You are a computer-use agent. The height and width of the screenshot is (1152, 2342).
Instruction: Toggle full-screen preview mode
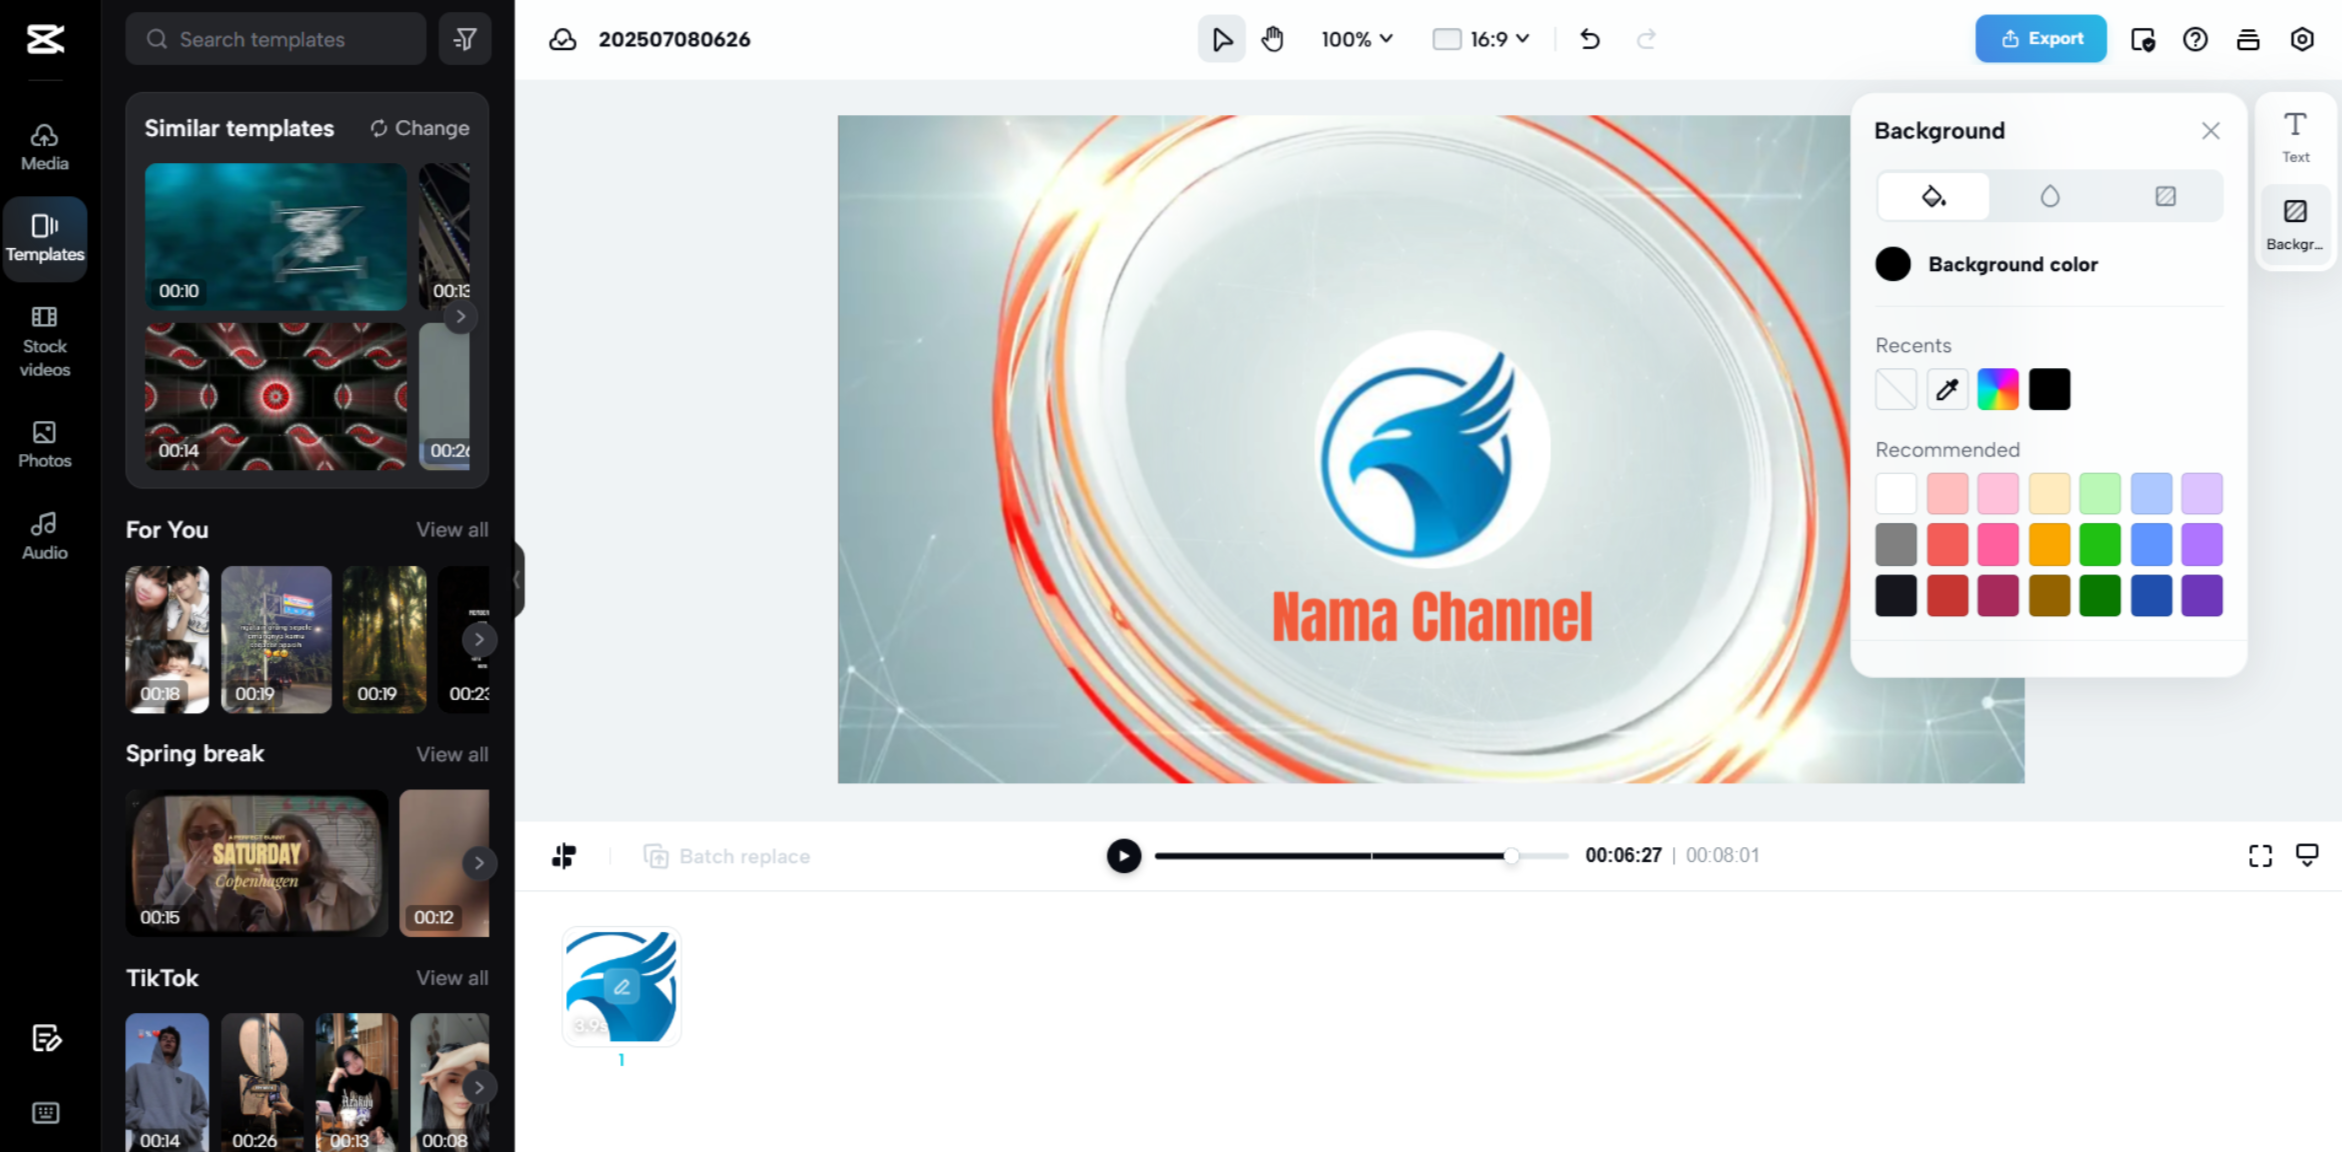point(2260,856)
